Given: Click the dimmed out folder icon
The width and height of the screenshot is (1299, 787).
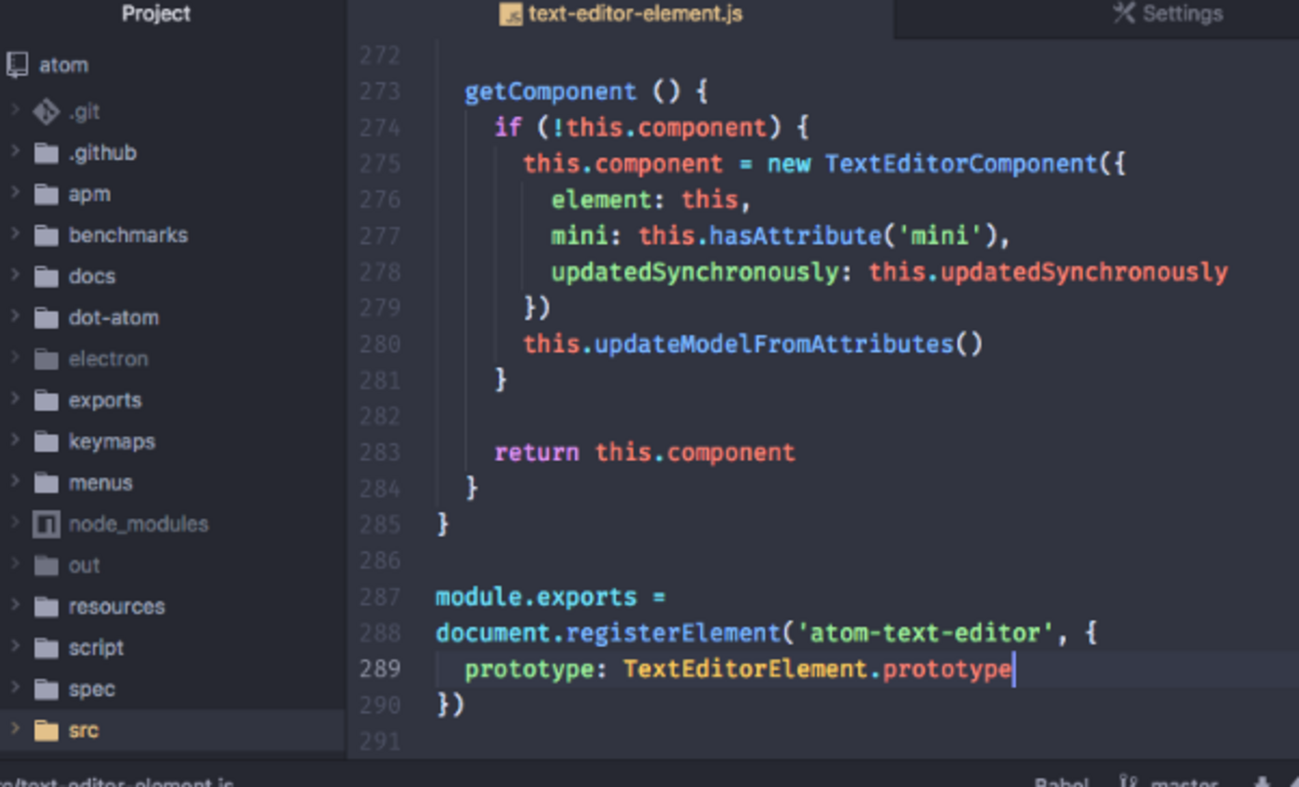Looking at the screenshot, I should point(46,566).
